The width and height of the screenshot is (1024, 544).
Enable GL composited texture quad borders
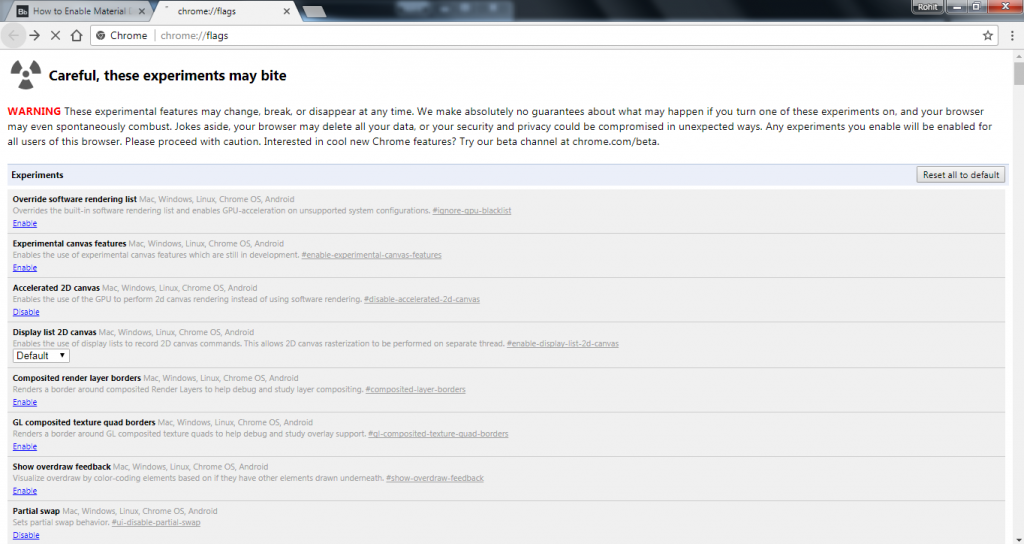pyautogui.click(x=25, y=447)
